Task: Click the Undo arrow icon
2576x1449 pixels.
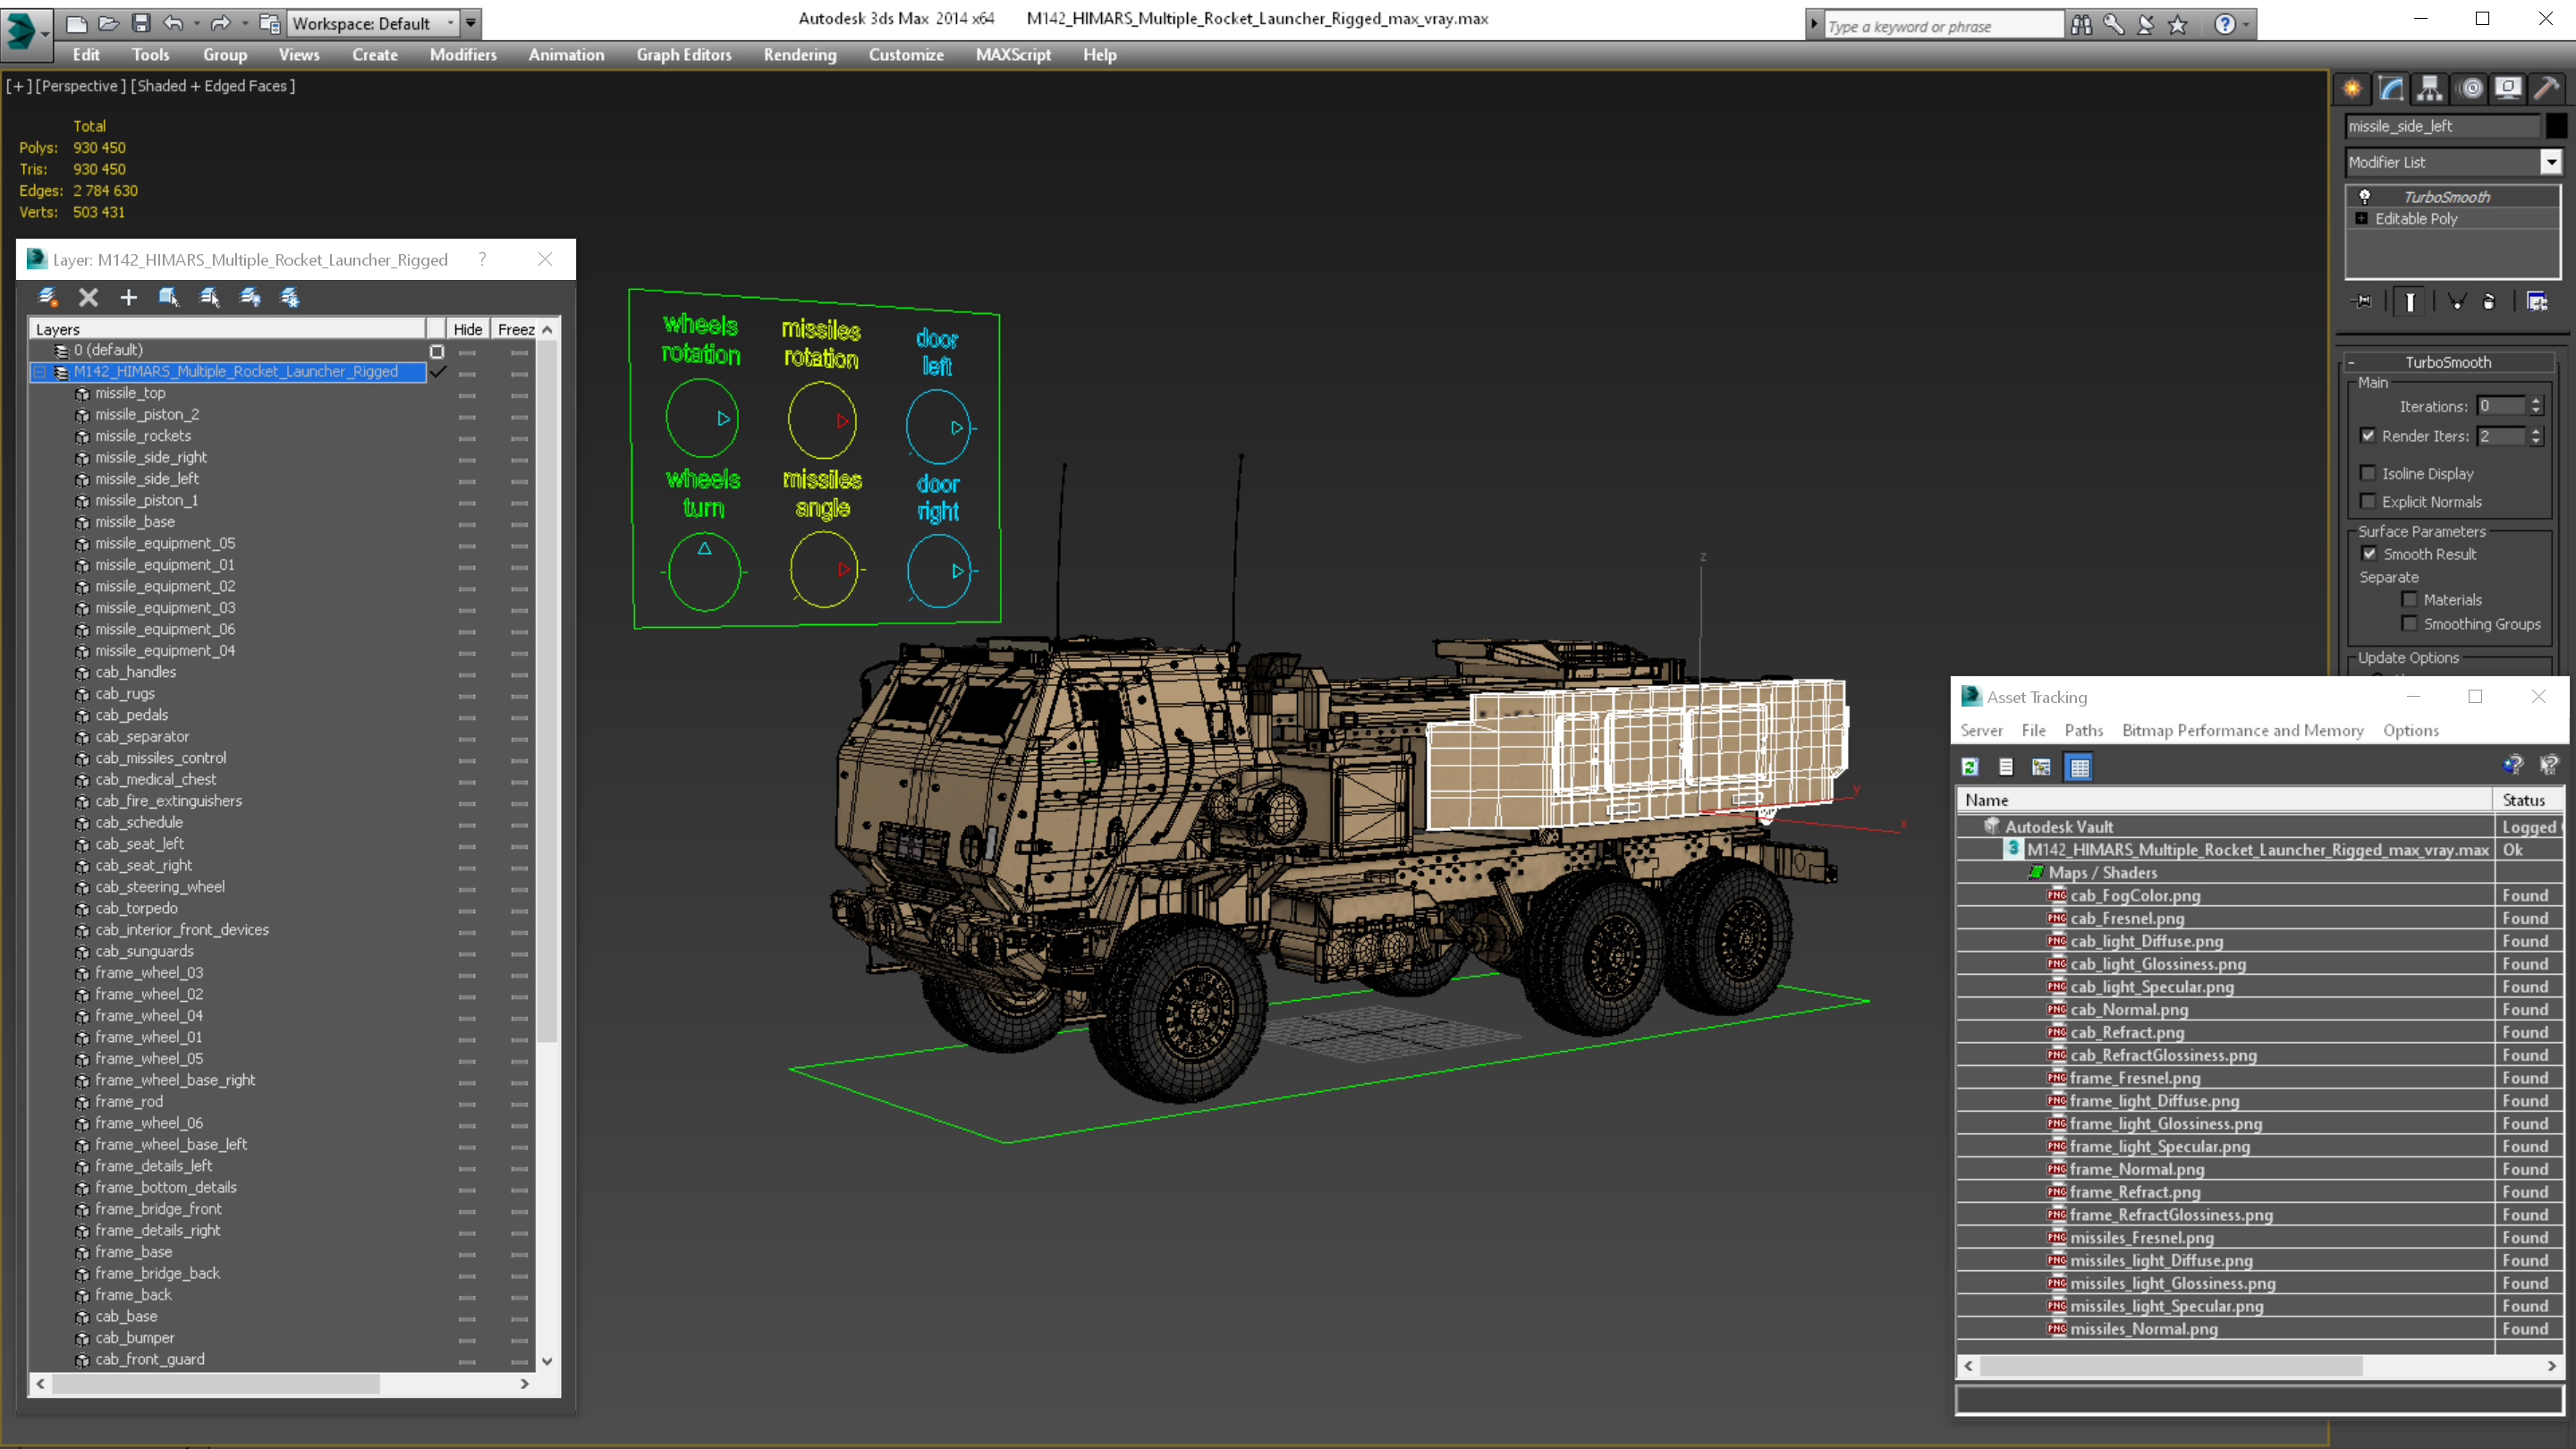Action: (173, 23)
